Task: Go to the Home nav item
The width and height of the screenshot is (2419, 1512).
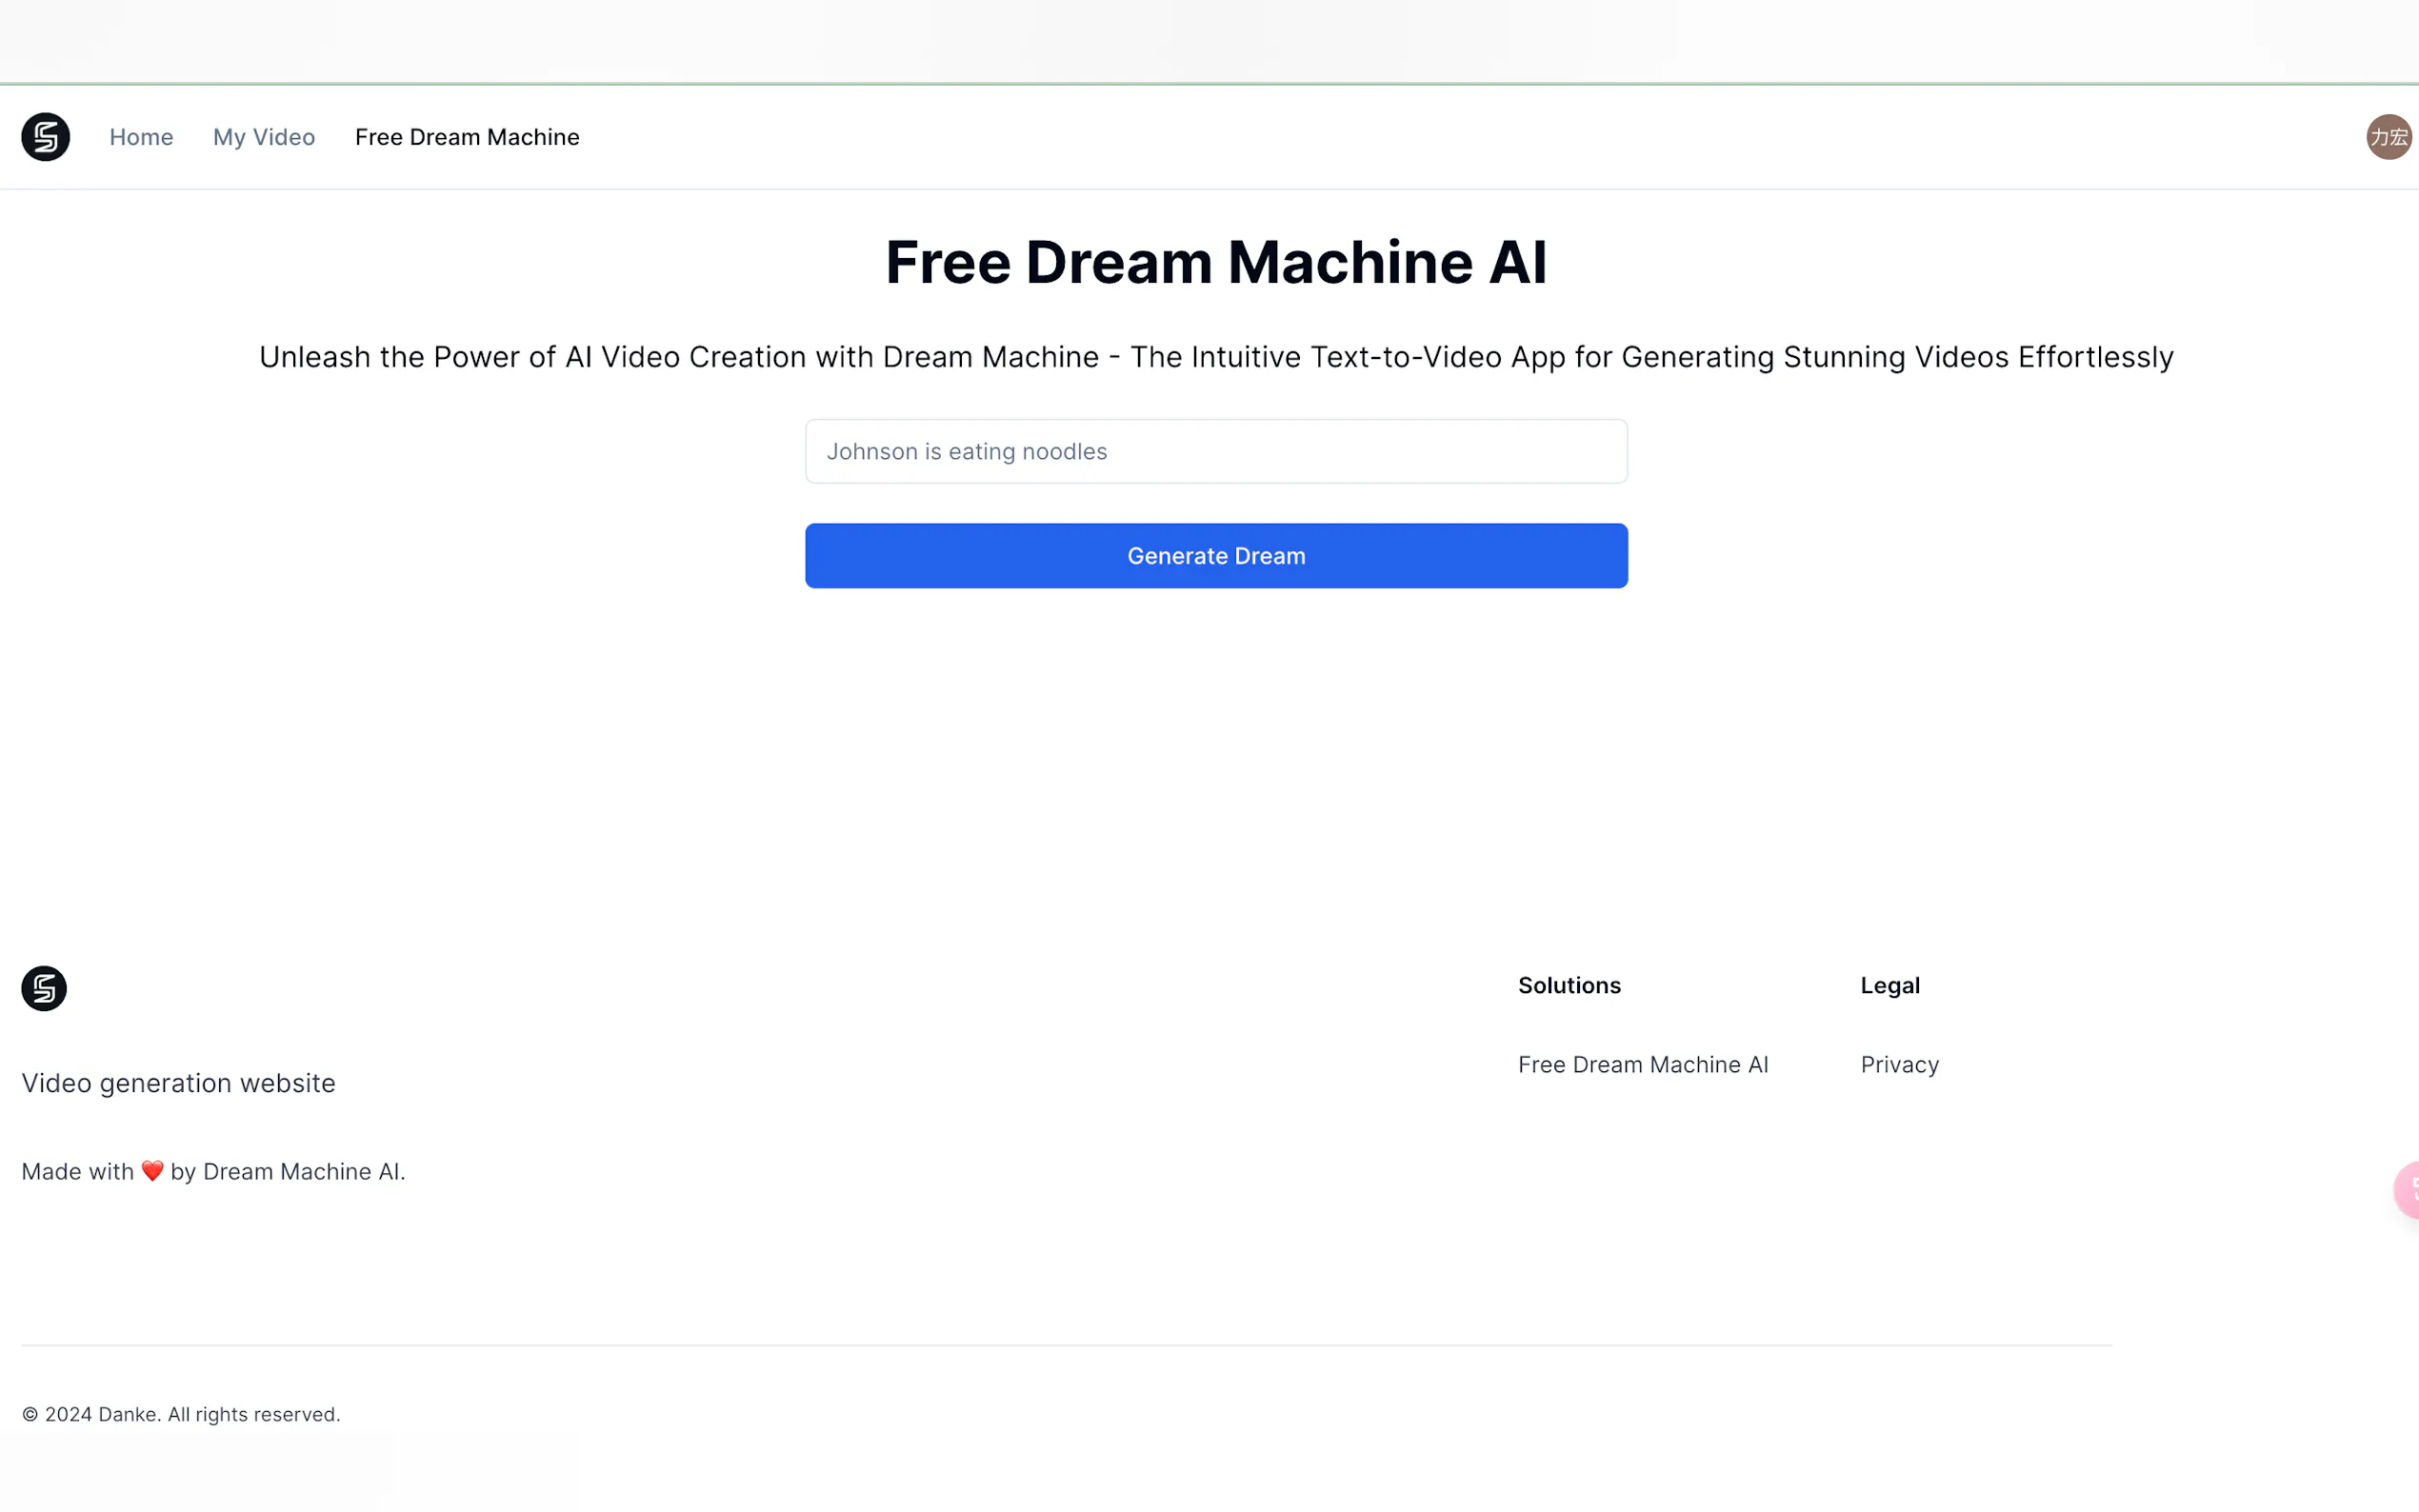Action: pos(141,137)
